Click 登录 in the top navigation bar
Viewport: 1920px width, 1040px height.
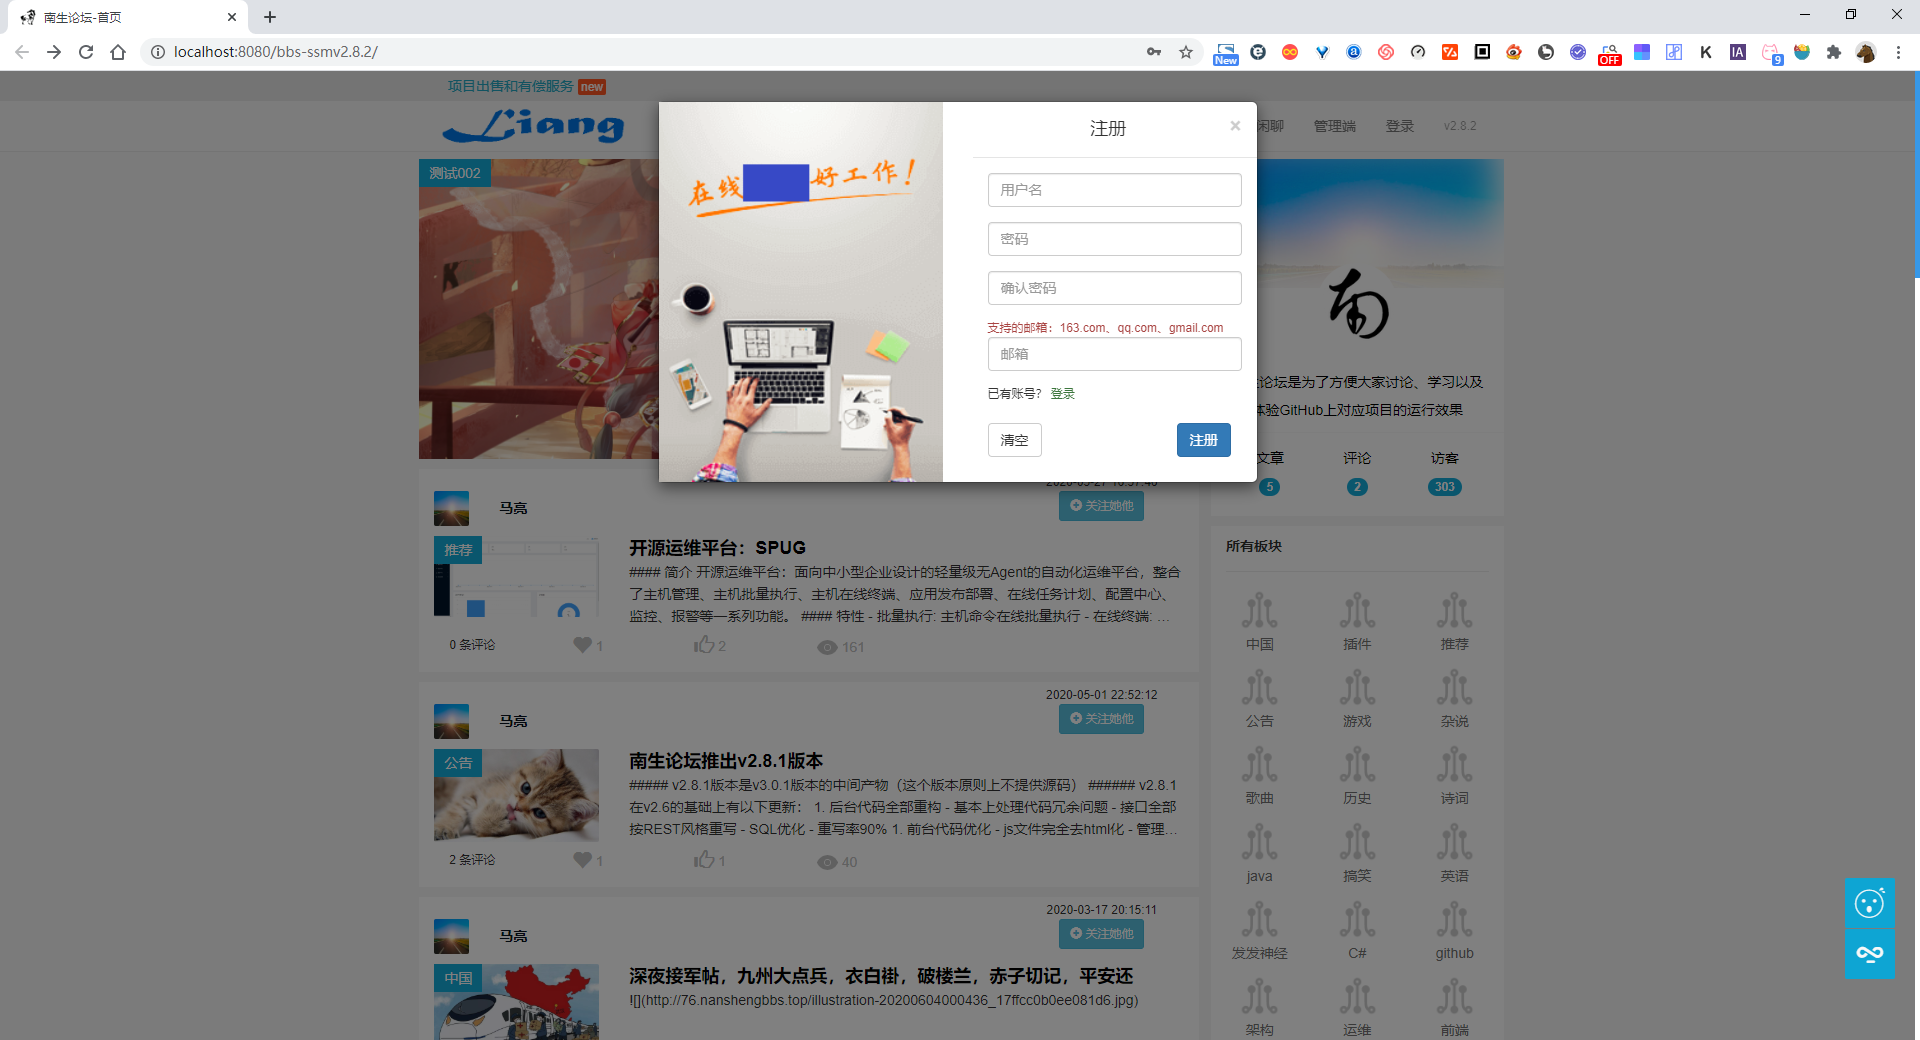[1399, 126]
